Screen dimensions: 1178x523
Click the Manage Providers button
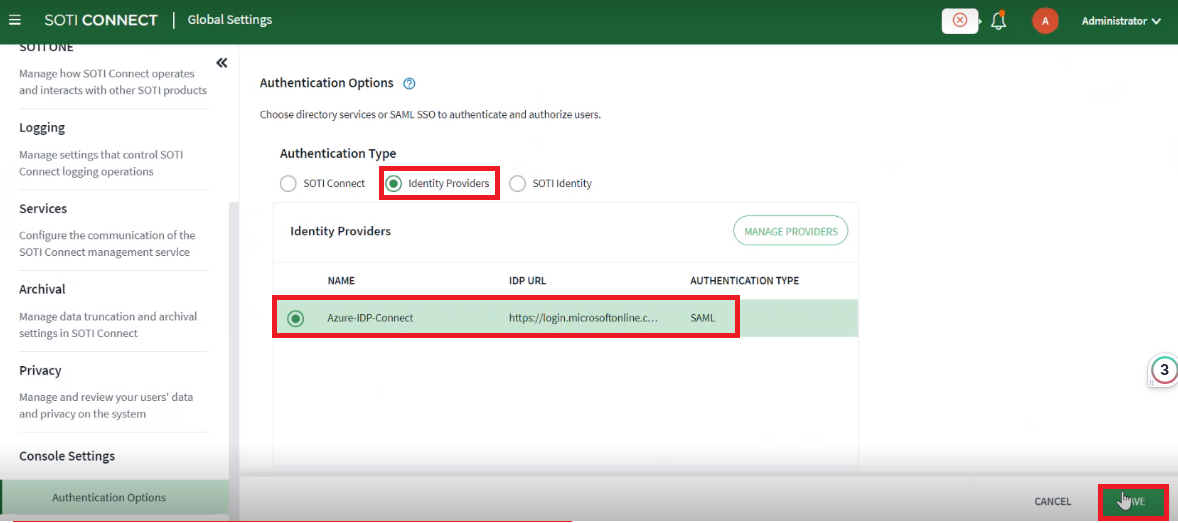pyautogui.click(x=790, y=231)
